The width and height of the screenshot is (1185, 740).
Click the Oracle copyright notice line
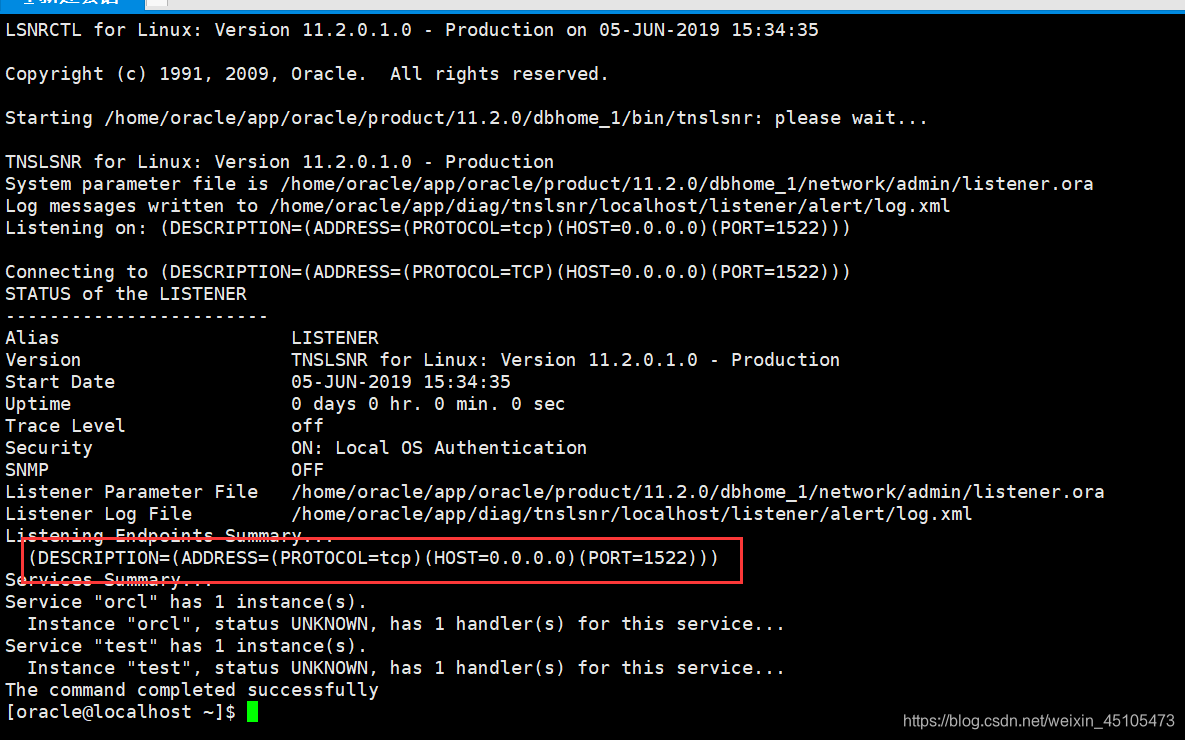[307, 74]
